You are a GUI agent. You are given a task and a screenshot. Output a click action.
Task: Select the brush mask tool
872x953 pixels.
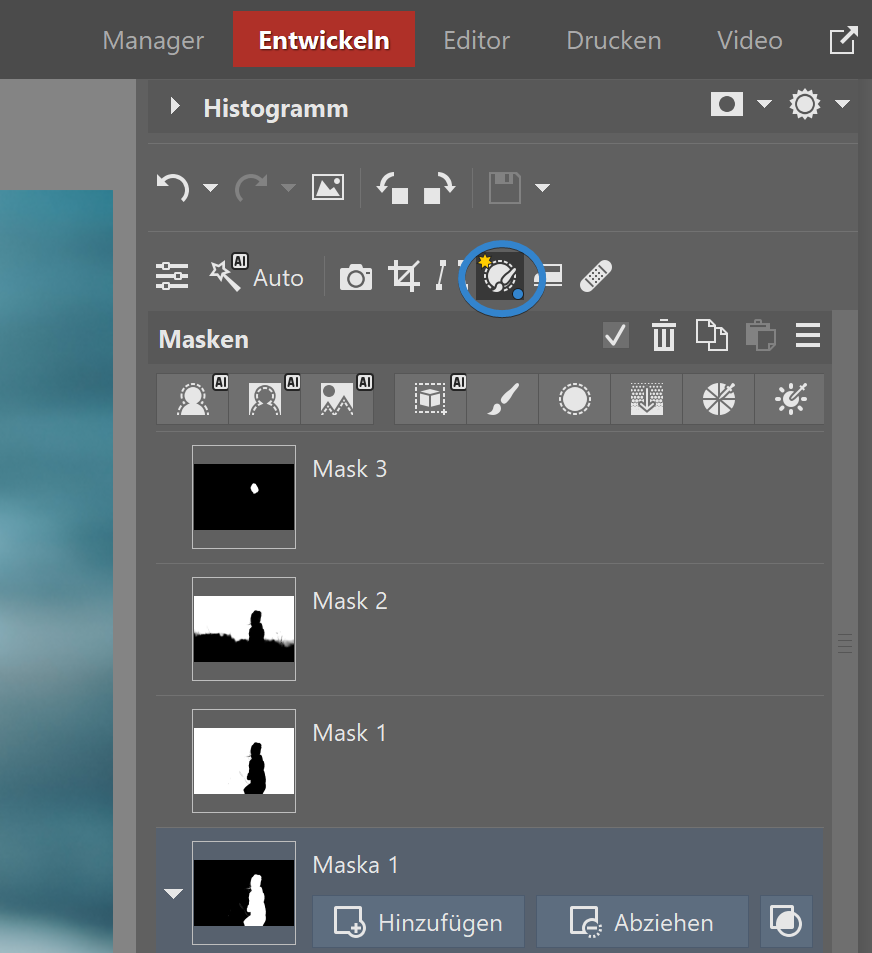502,399
